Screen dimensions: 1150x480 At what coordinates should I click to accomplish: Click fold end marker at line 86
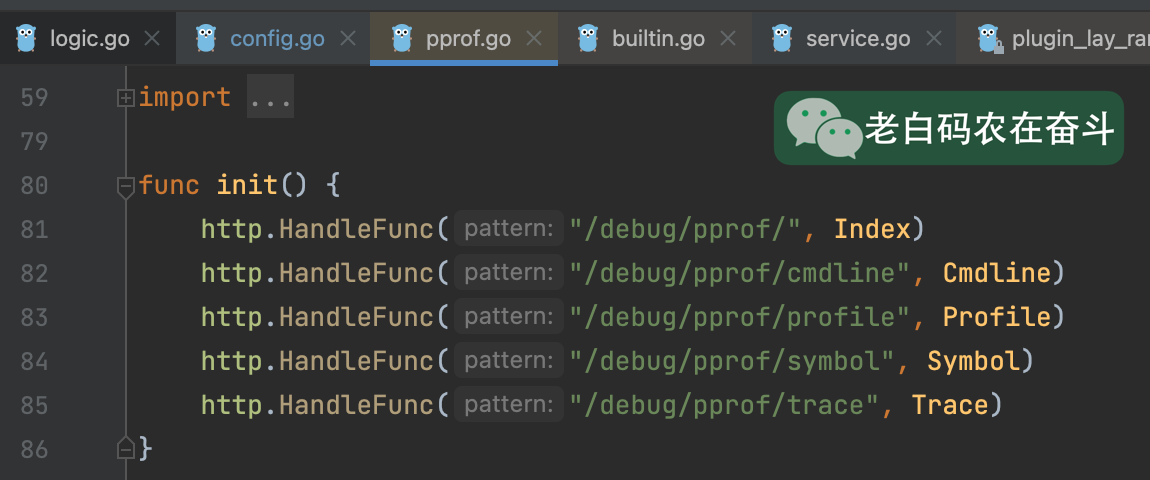click(x=126, y=449)
